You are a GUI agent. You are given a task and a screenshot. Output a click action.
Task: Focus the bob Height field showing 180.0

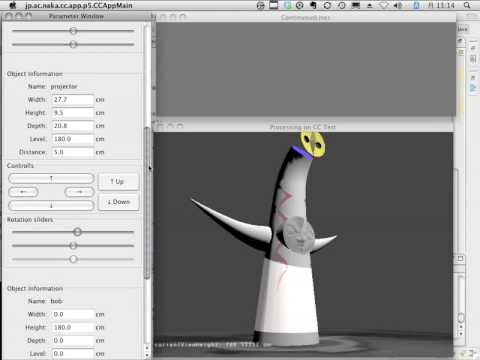tap(73, 327)
